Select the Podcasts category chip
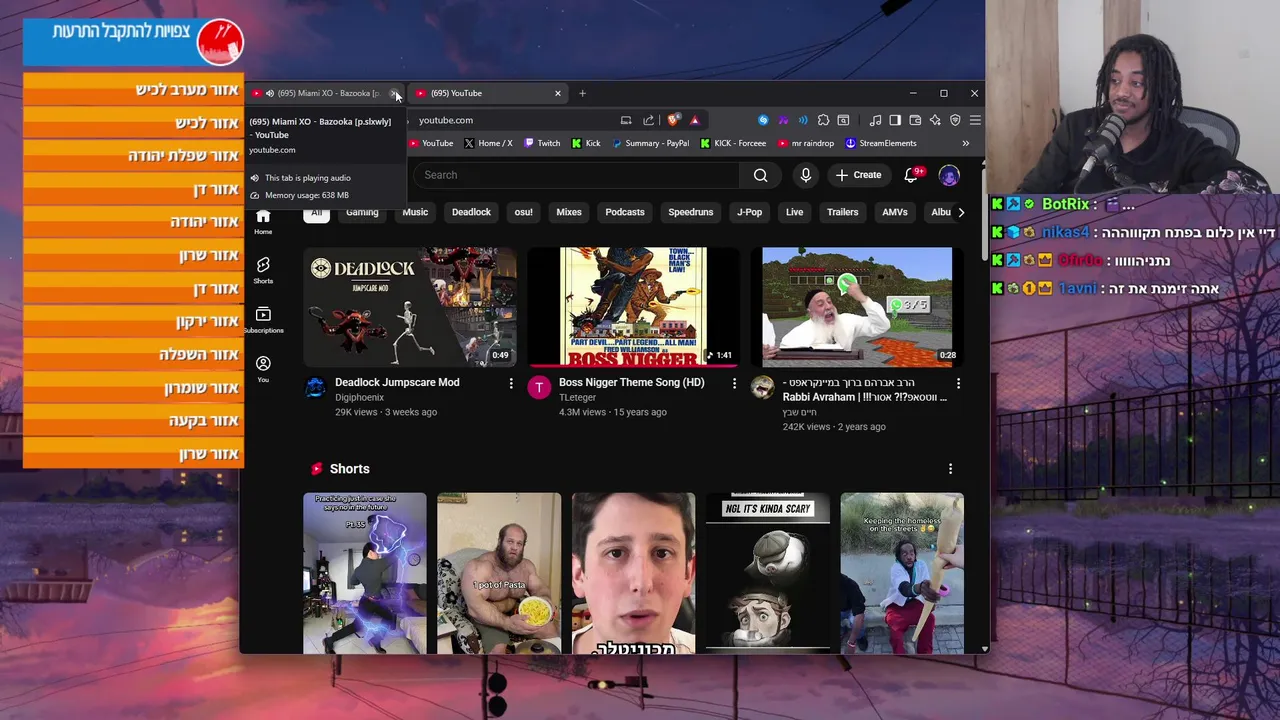Viewport: 1280px width, 720px height. click(x=625, y=212)
